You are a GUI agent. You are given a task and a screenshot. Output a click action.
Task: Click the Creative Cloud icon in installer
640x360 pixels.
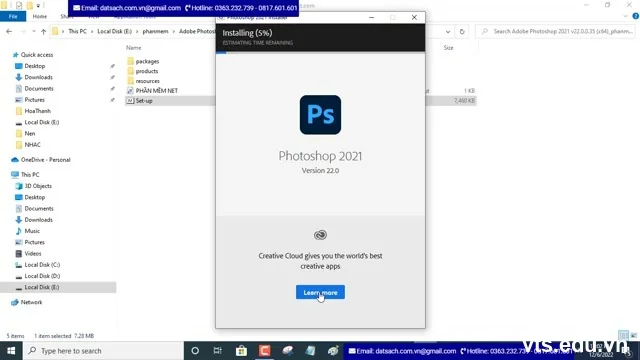pyautogui.click(x=320, y=235)
